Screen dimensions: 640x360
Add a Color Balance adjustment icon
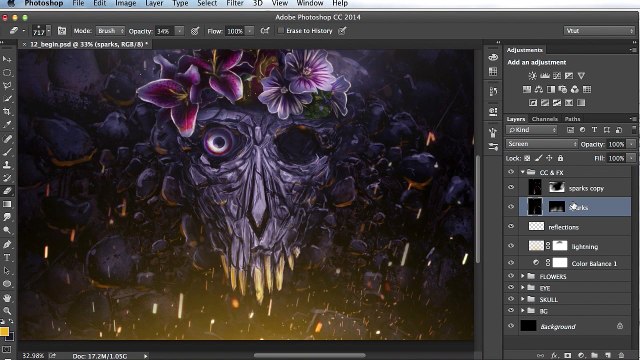coord(539,89)
